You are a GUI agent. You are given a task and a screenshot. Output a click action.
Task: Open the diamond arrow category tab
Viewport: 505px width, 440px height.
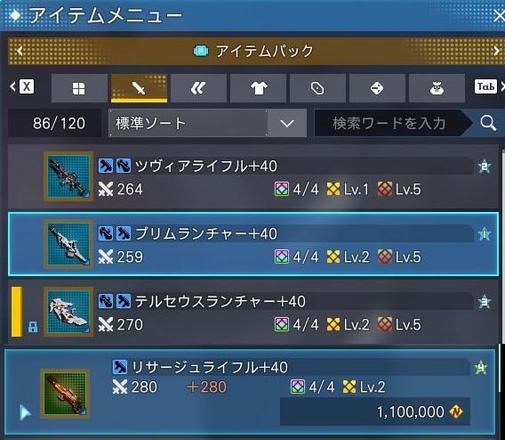[x=377, y=88]
